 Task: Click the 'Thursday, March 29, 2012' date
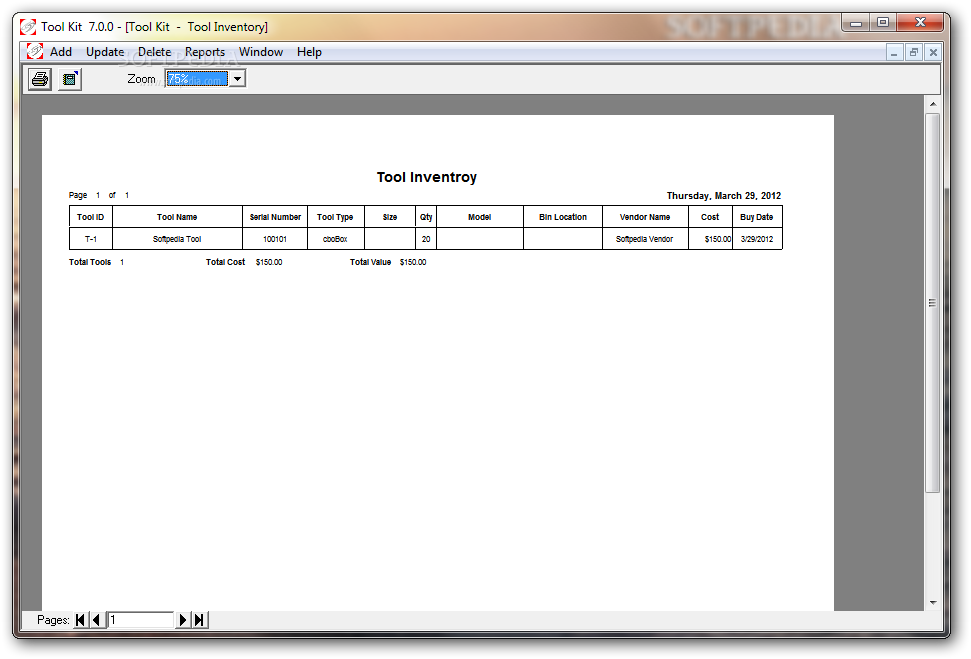click(723, 196)
